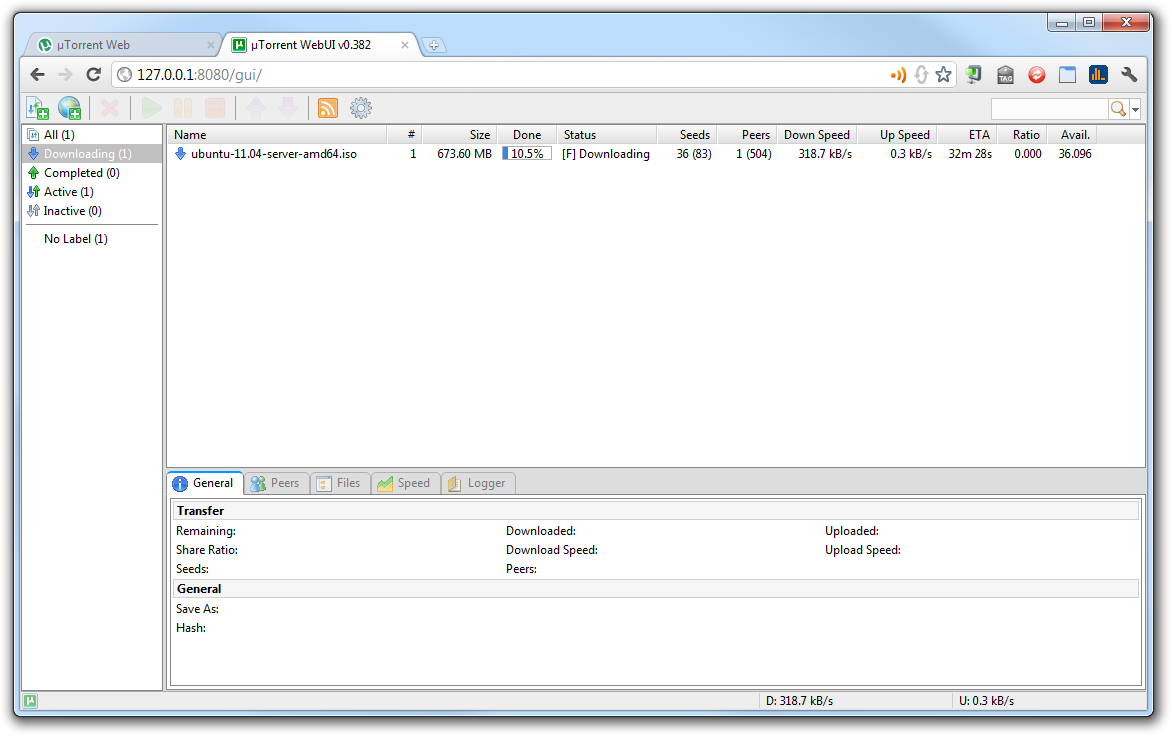
Task: Sort by the ETA column header
Action: (967, 134)
